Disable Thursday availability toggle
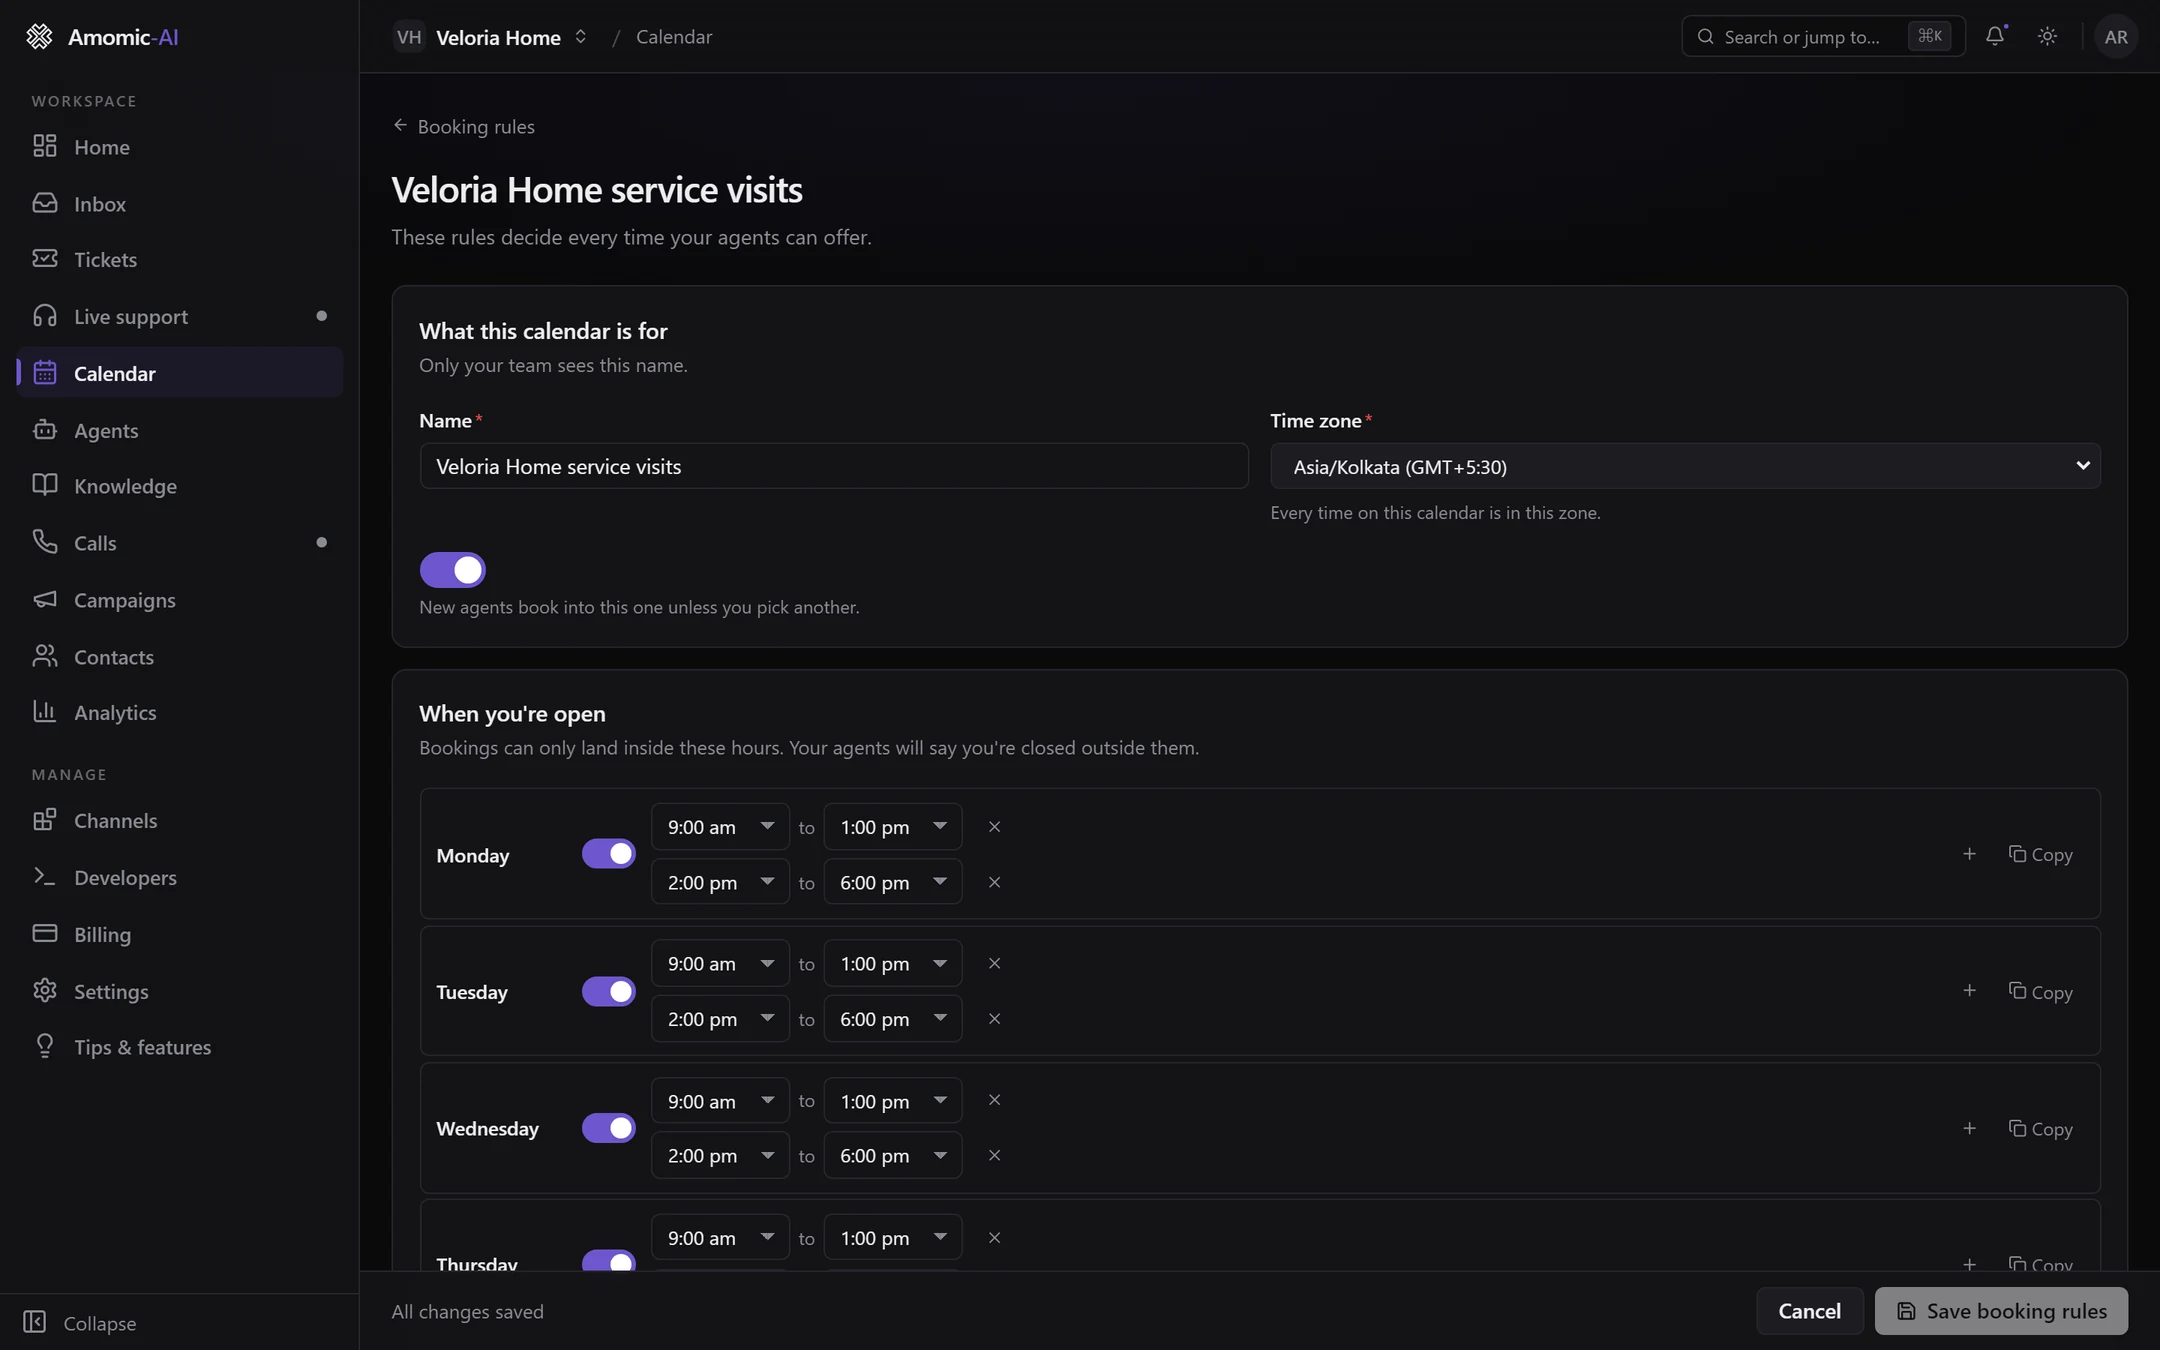Image resolution: width=2160 pixels, height=1350 pixels. pyautogui.click(x=608, y=1260)
